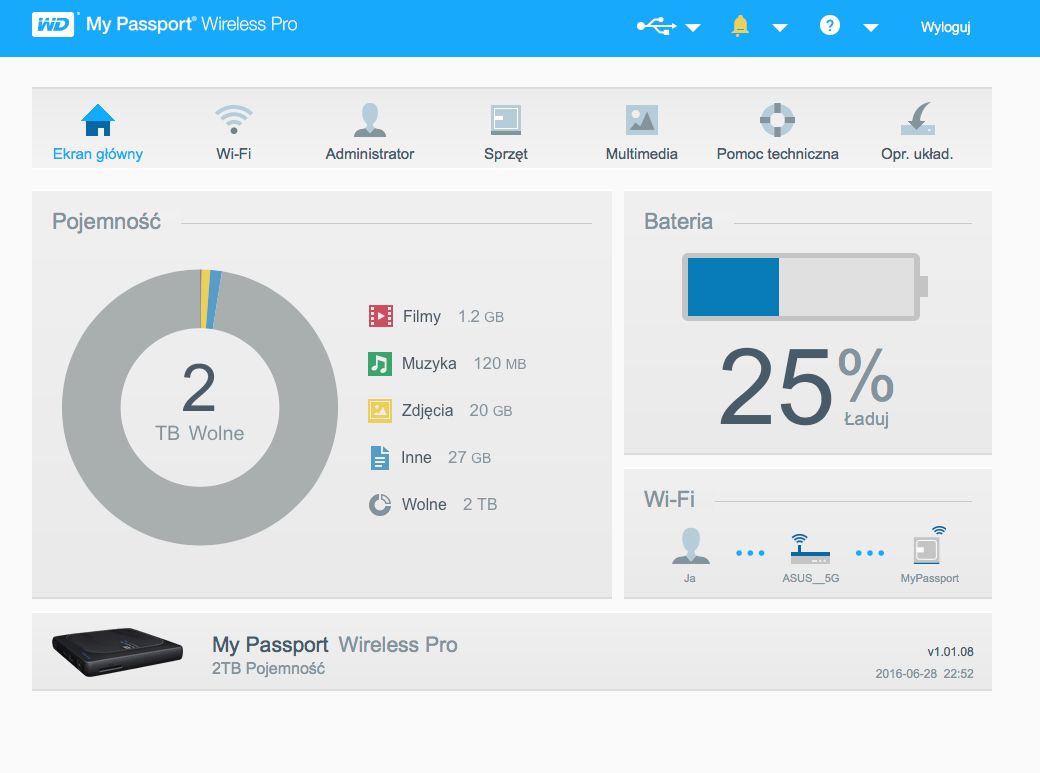Log out using Wyloguj link

click(x=945, y=27)
